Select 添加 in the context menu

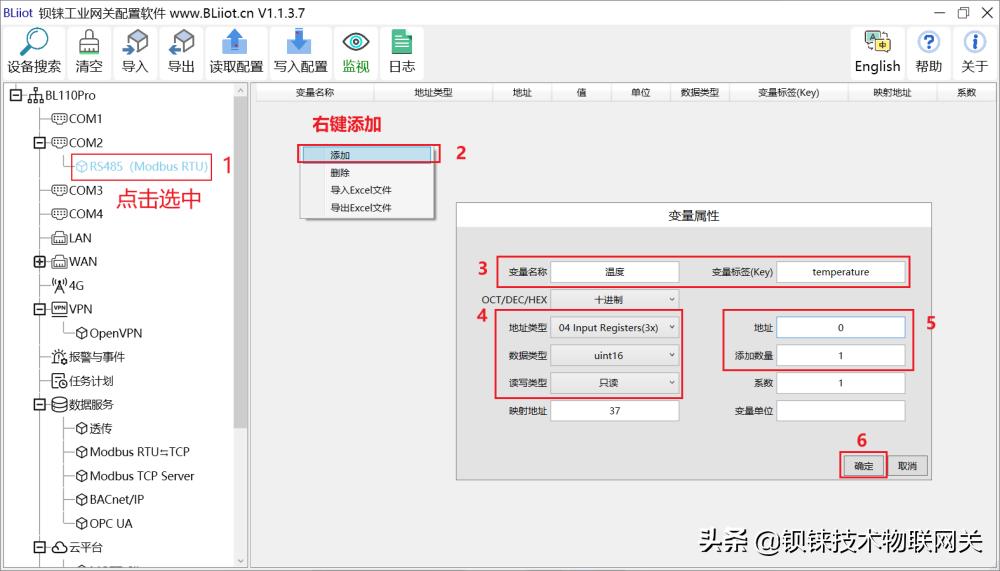[x=366, y=155]
